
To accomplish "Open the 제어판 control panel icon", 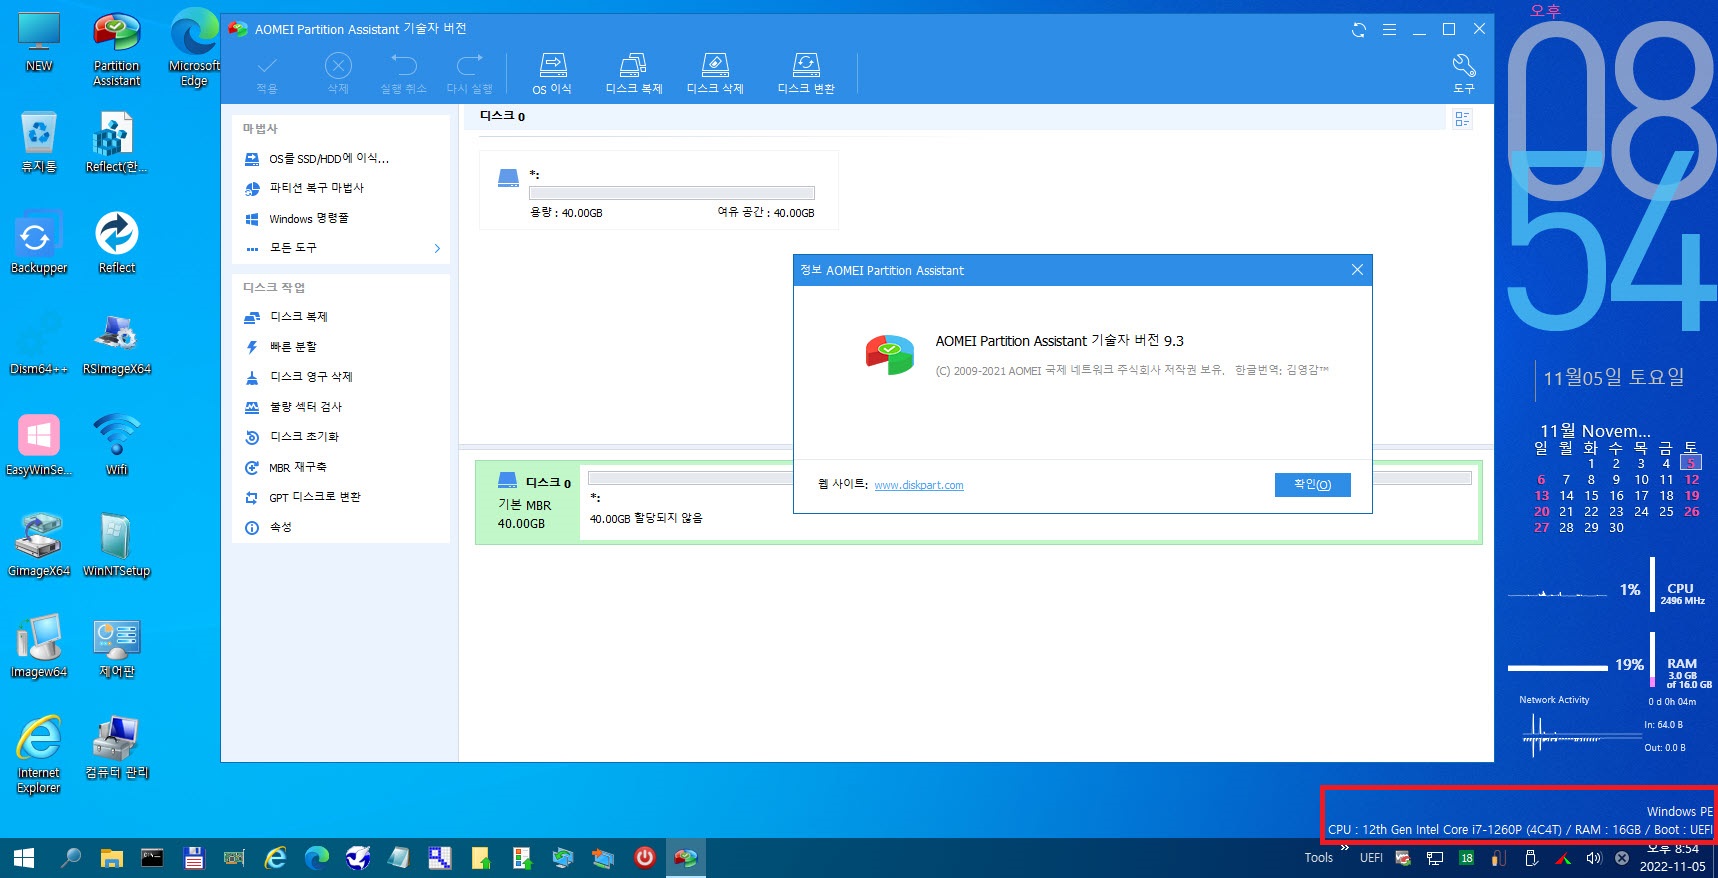I will point(116,646).
